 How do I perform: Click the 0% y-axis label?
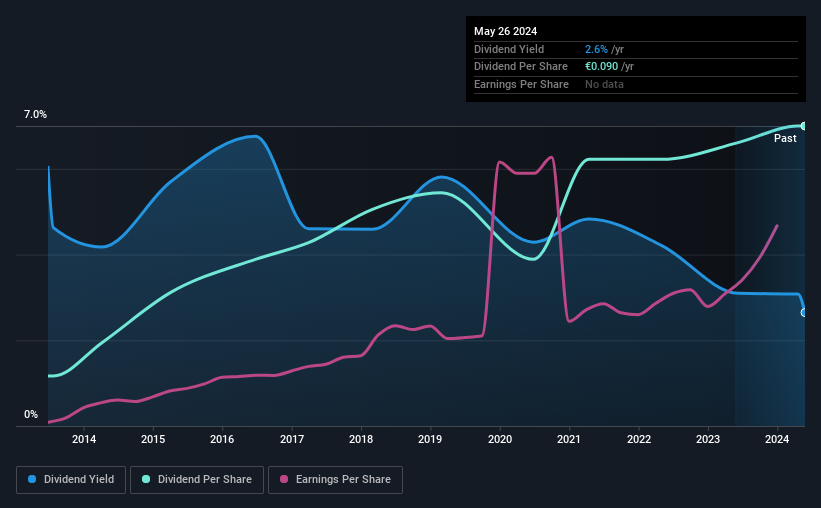pyautogui.click(x=31, y=414)
